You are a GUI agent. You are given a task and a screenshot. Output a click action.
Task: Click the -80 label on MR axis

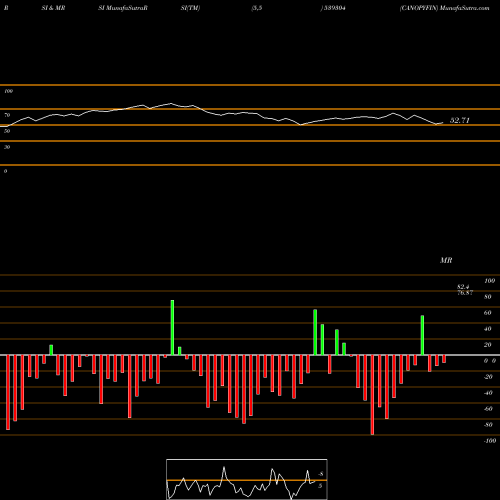point(488,425)
